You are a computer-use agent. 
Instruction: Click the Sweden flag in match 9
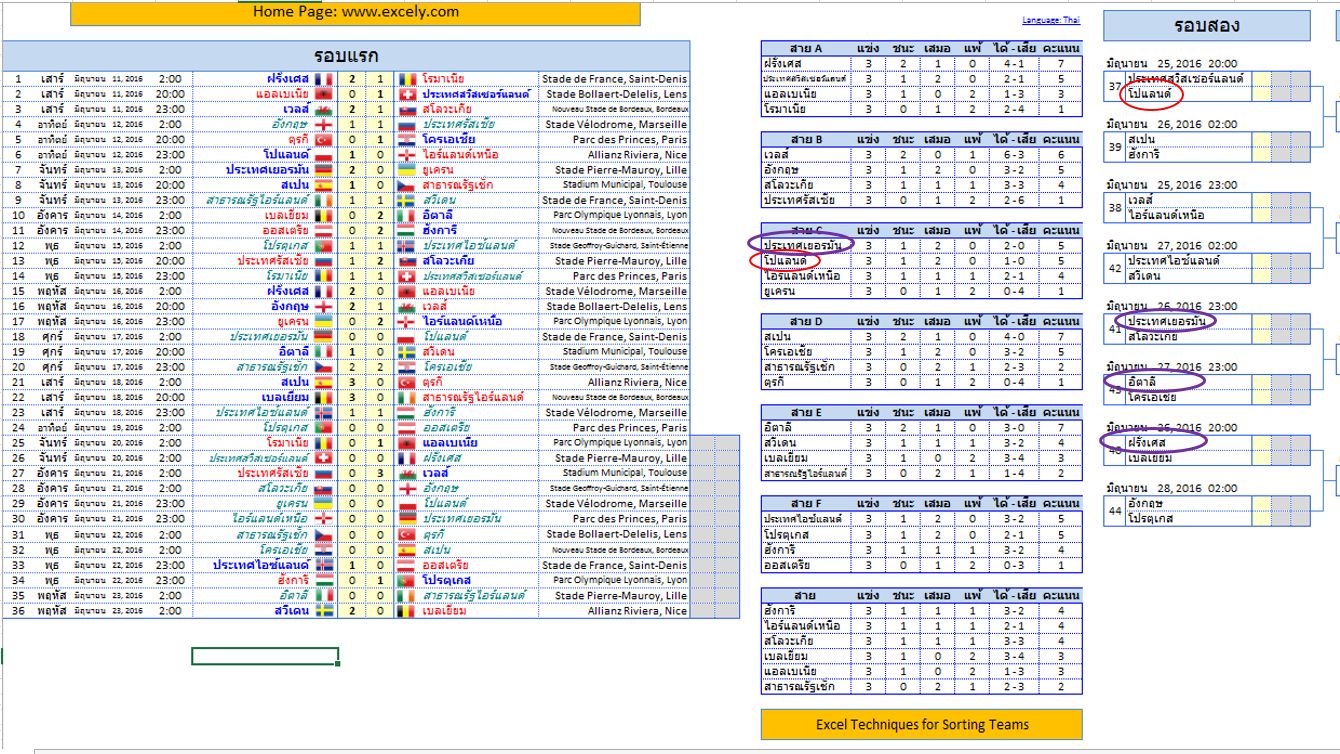pyautogui.click(x=408, y=200)
